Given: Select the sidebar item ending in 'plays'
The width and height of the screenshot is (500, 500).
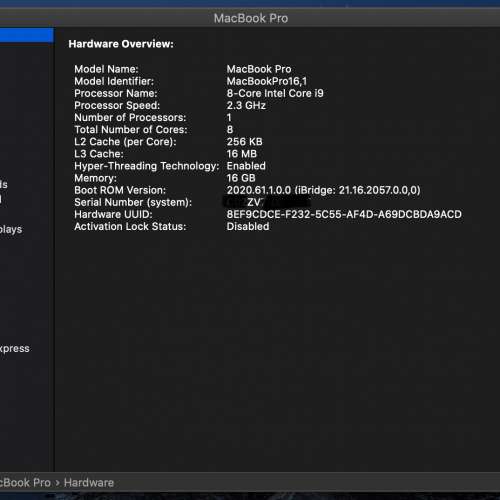Looking at the screenshot, I should 11,230.
